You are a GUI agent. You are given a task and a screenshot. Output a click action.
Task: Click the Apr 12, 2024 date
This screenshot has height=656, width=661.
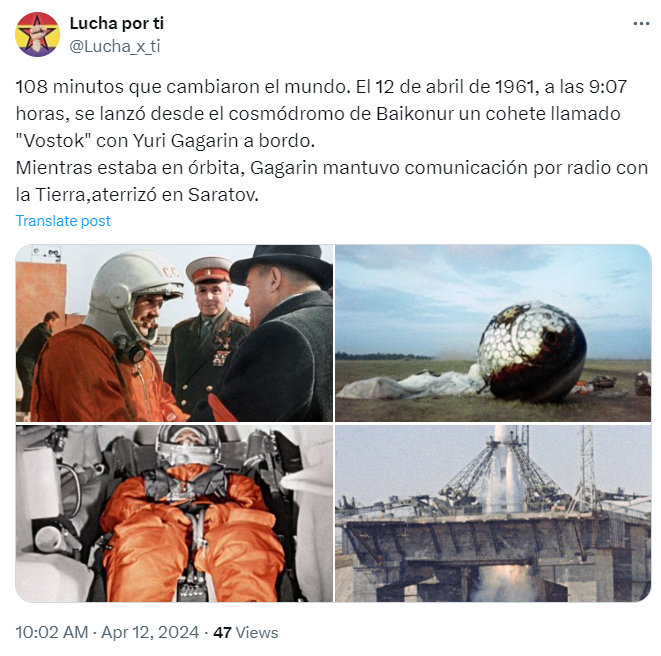pyautogui.click(x=150, y=632)
